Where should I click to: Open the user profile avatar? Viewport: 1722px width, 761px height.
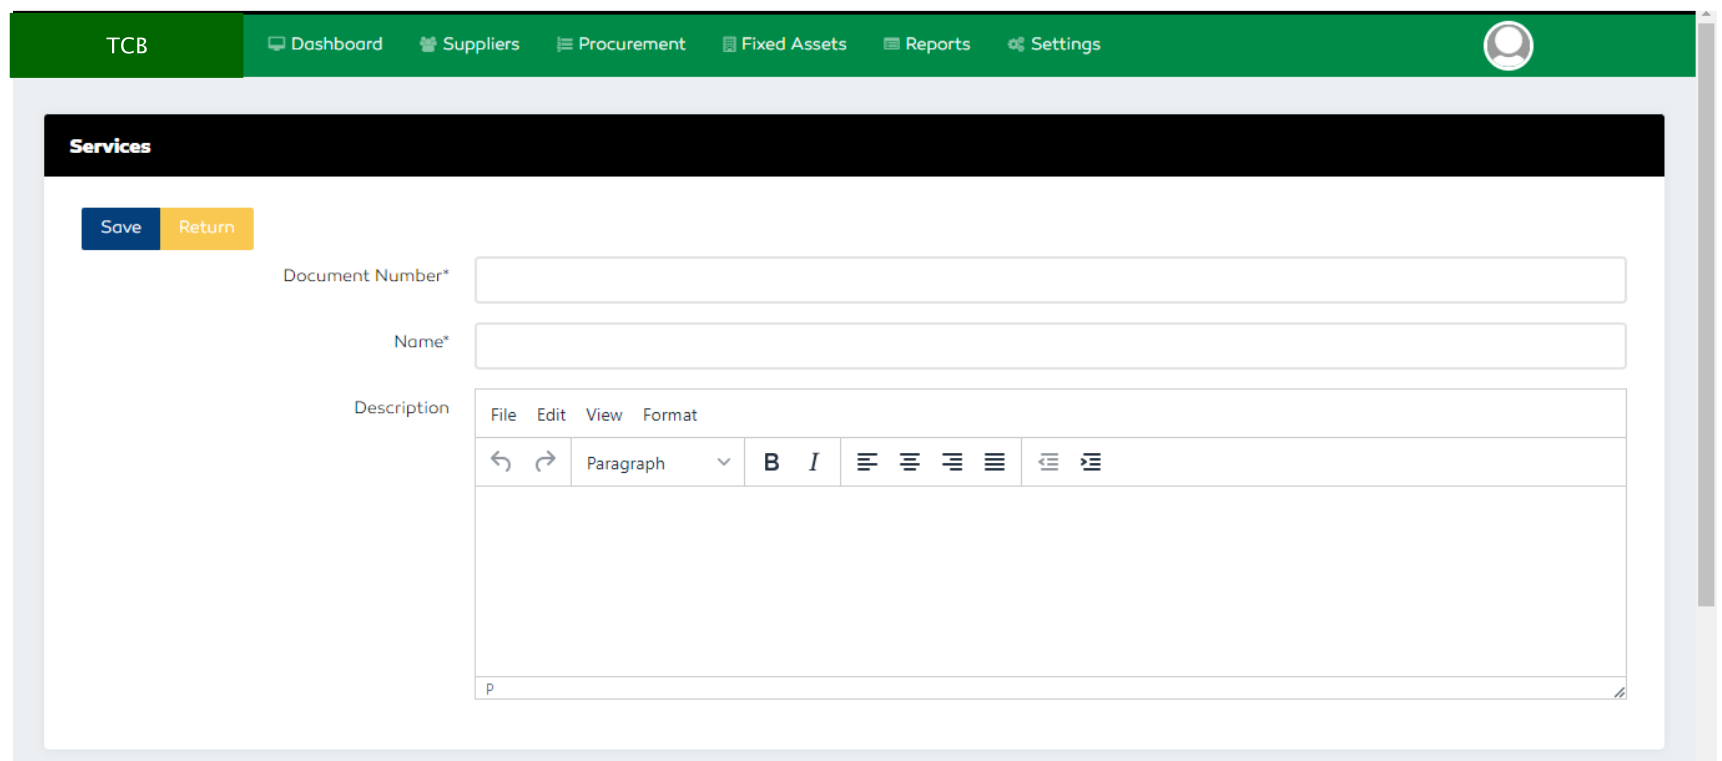click(1508, 45)
